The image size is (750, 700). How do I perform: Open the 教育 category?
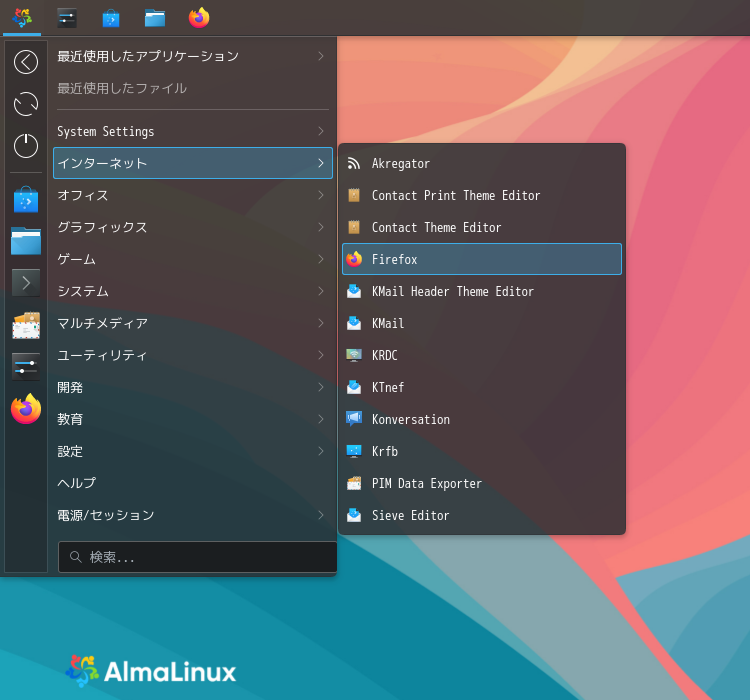tap(193, 419)
